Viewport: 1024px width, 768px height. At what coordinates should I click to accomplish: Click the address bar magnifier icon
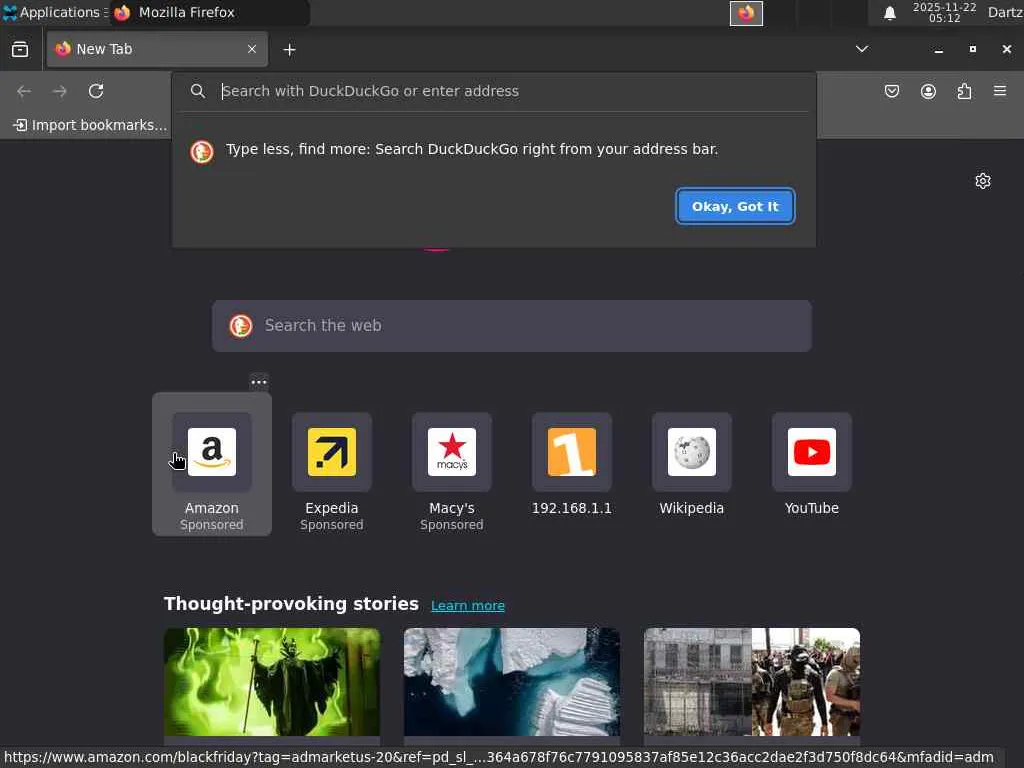(x=198, y=91)
